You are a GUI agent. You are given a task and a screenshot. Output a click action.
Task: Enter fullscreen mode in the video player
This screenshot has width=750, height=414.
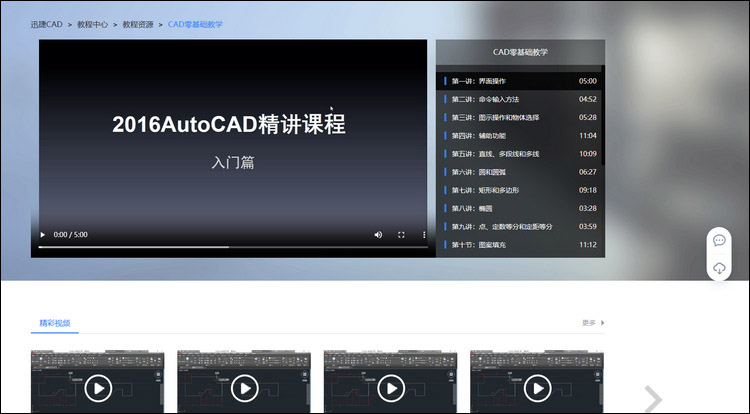click(401, 235)
